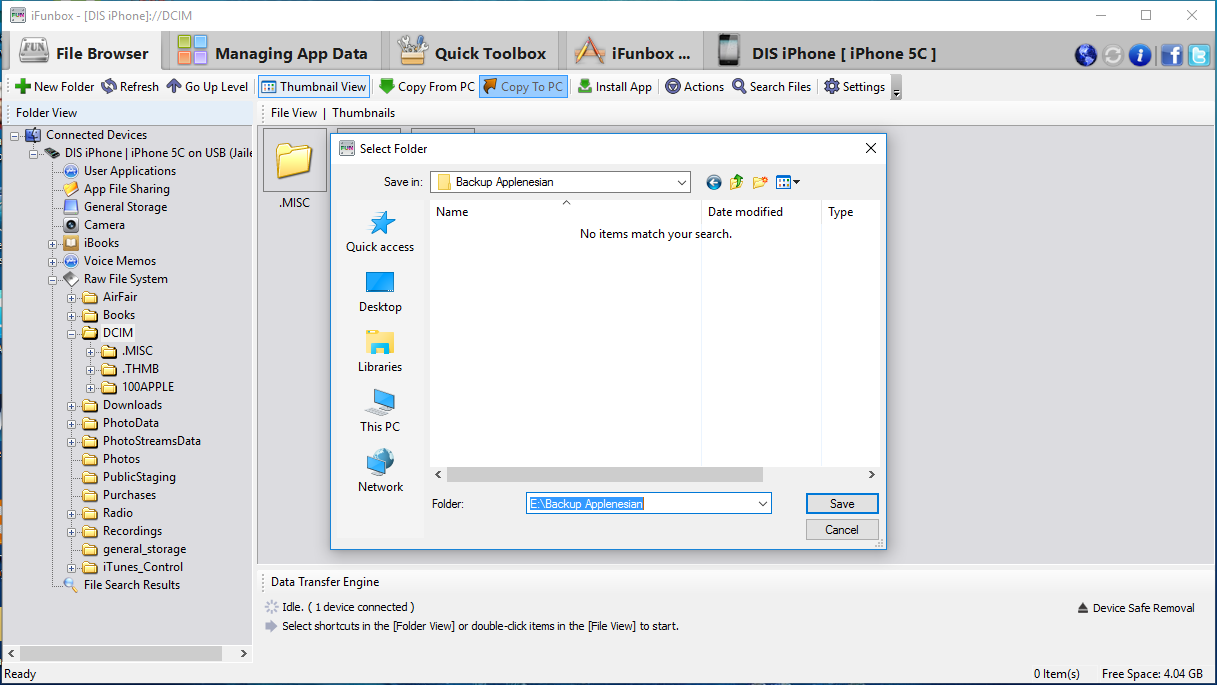Expand the iTunes_Control folder node
This screenshot has height=685, width=1217.
pyautogui.click(x=72, y=567)
